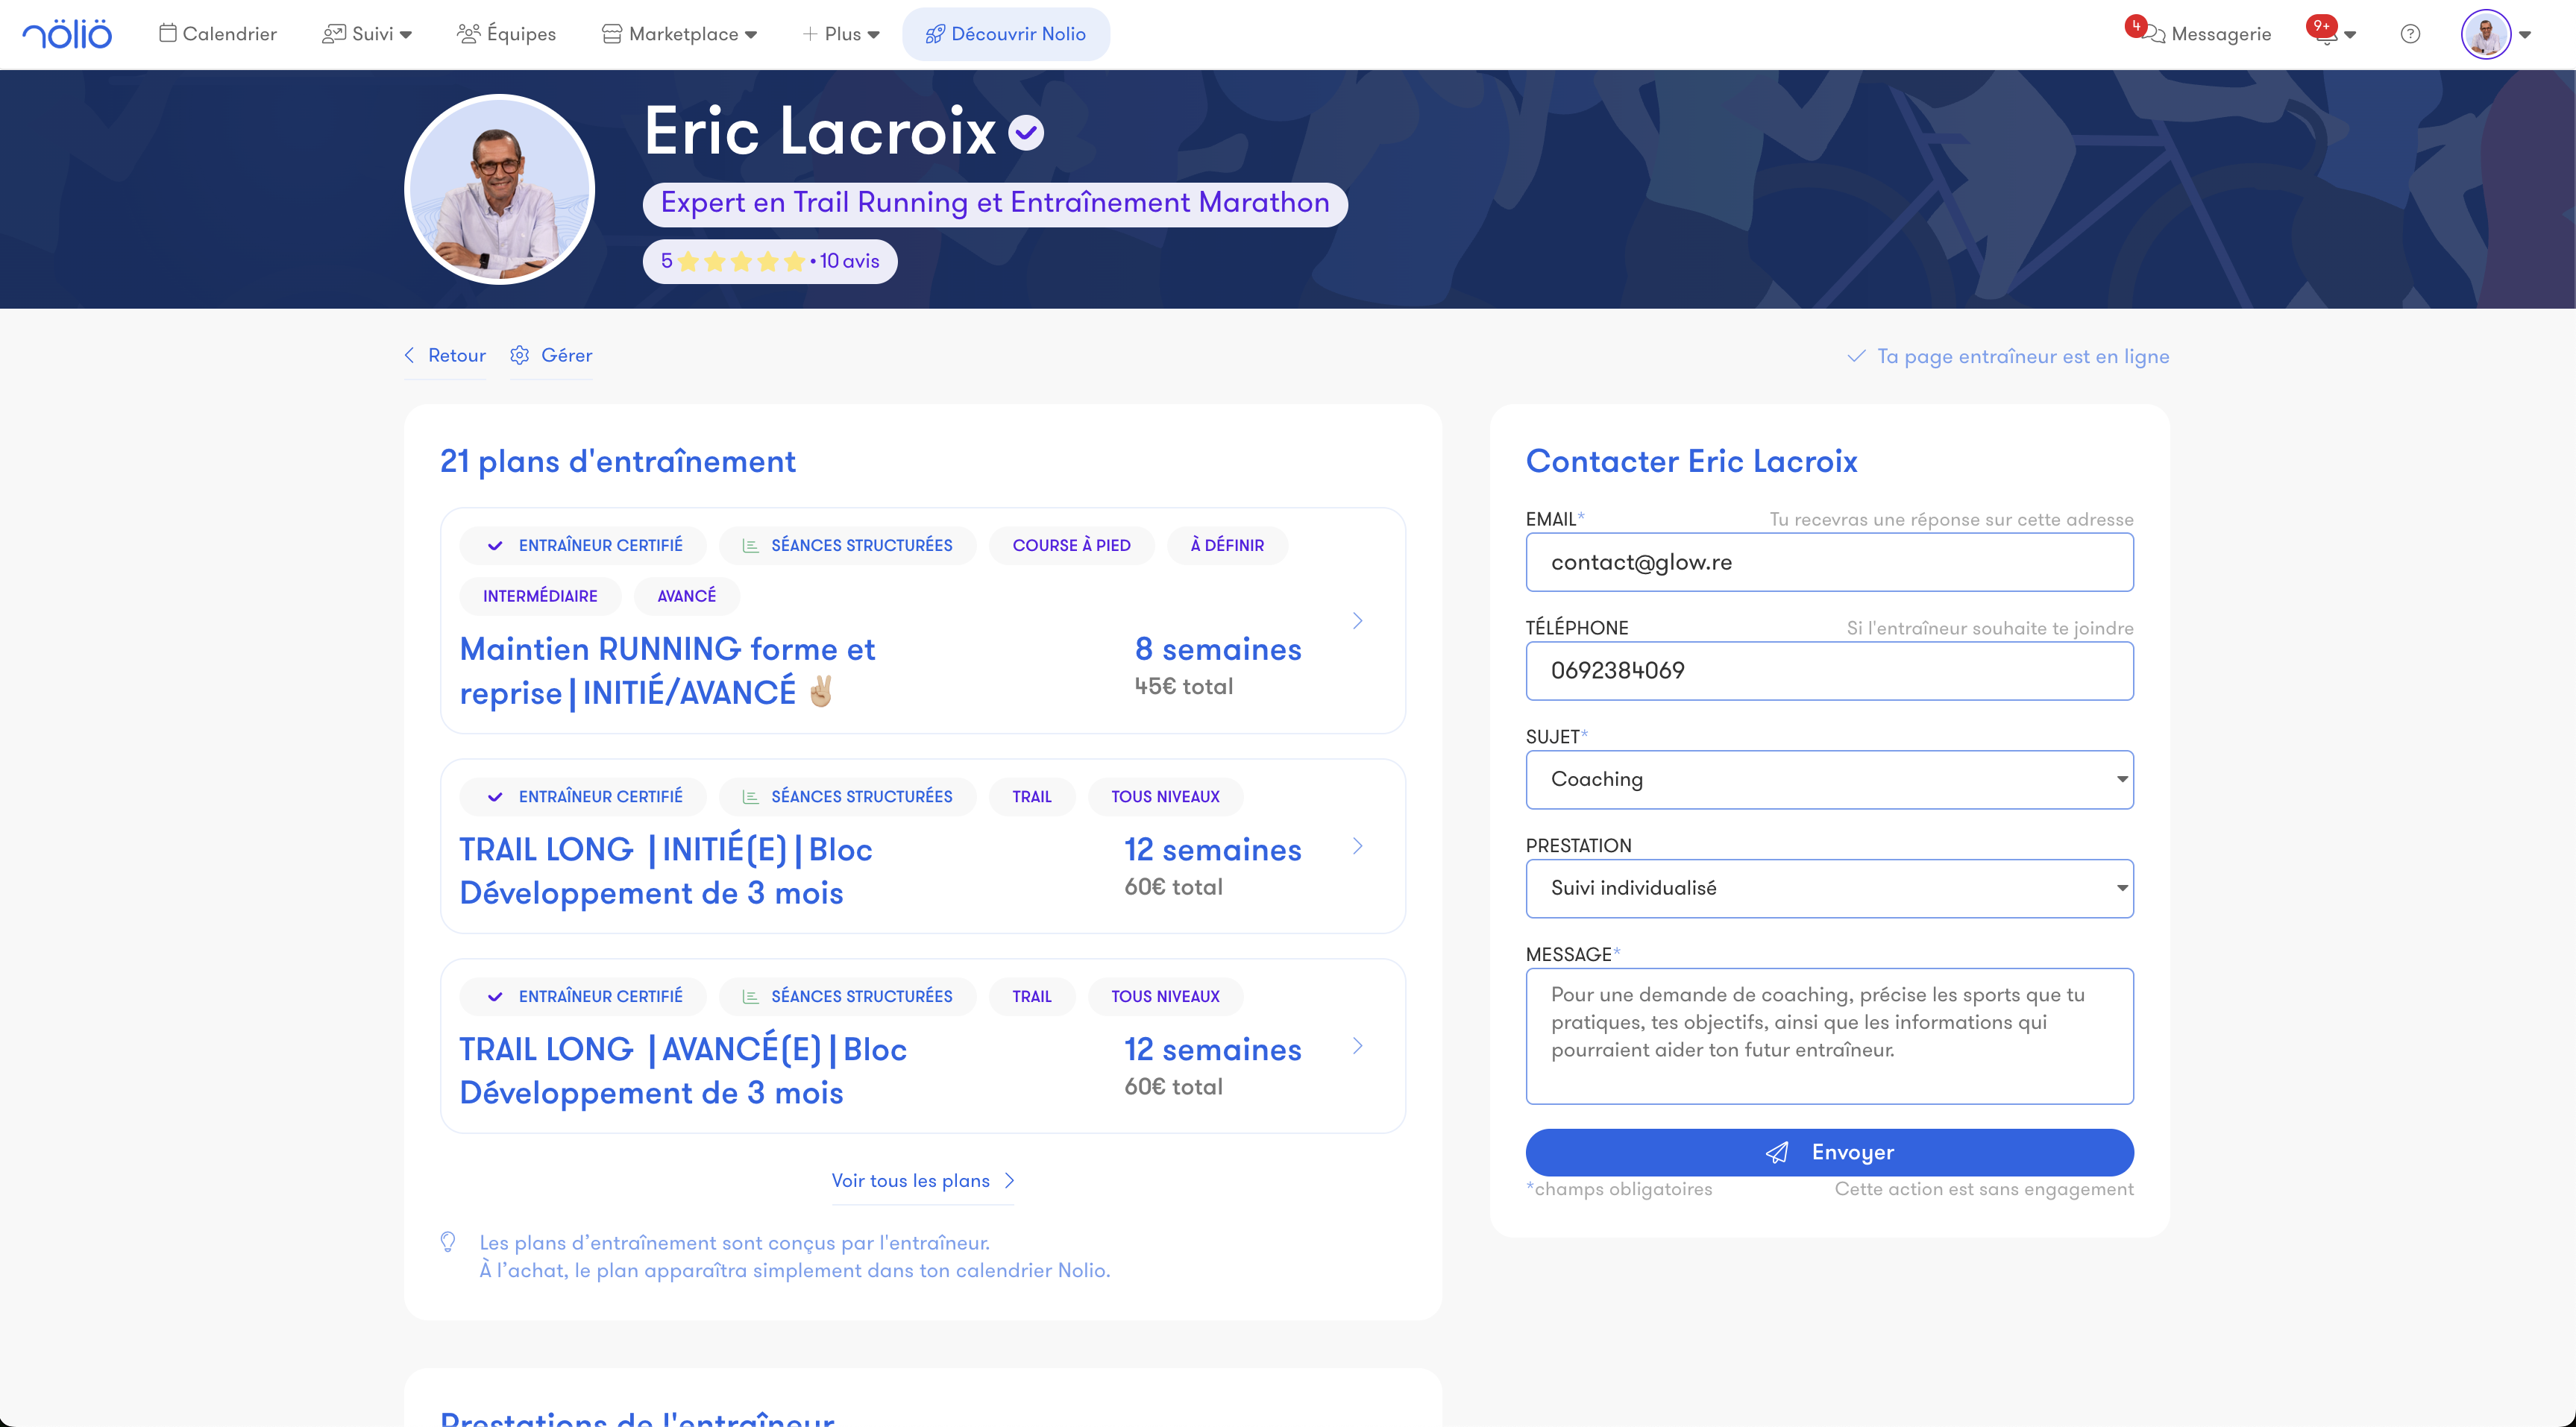2576x1427 pixels.
Task: Click the 5 stars rating badge
Action: pyautogui.click(x=769, y=261)
